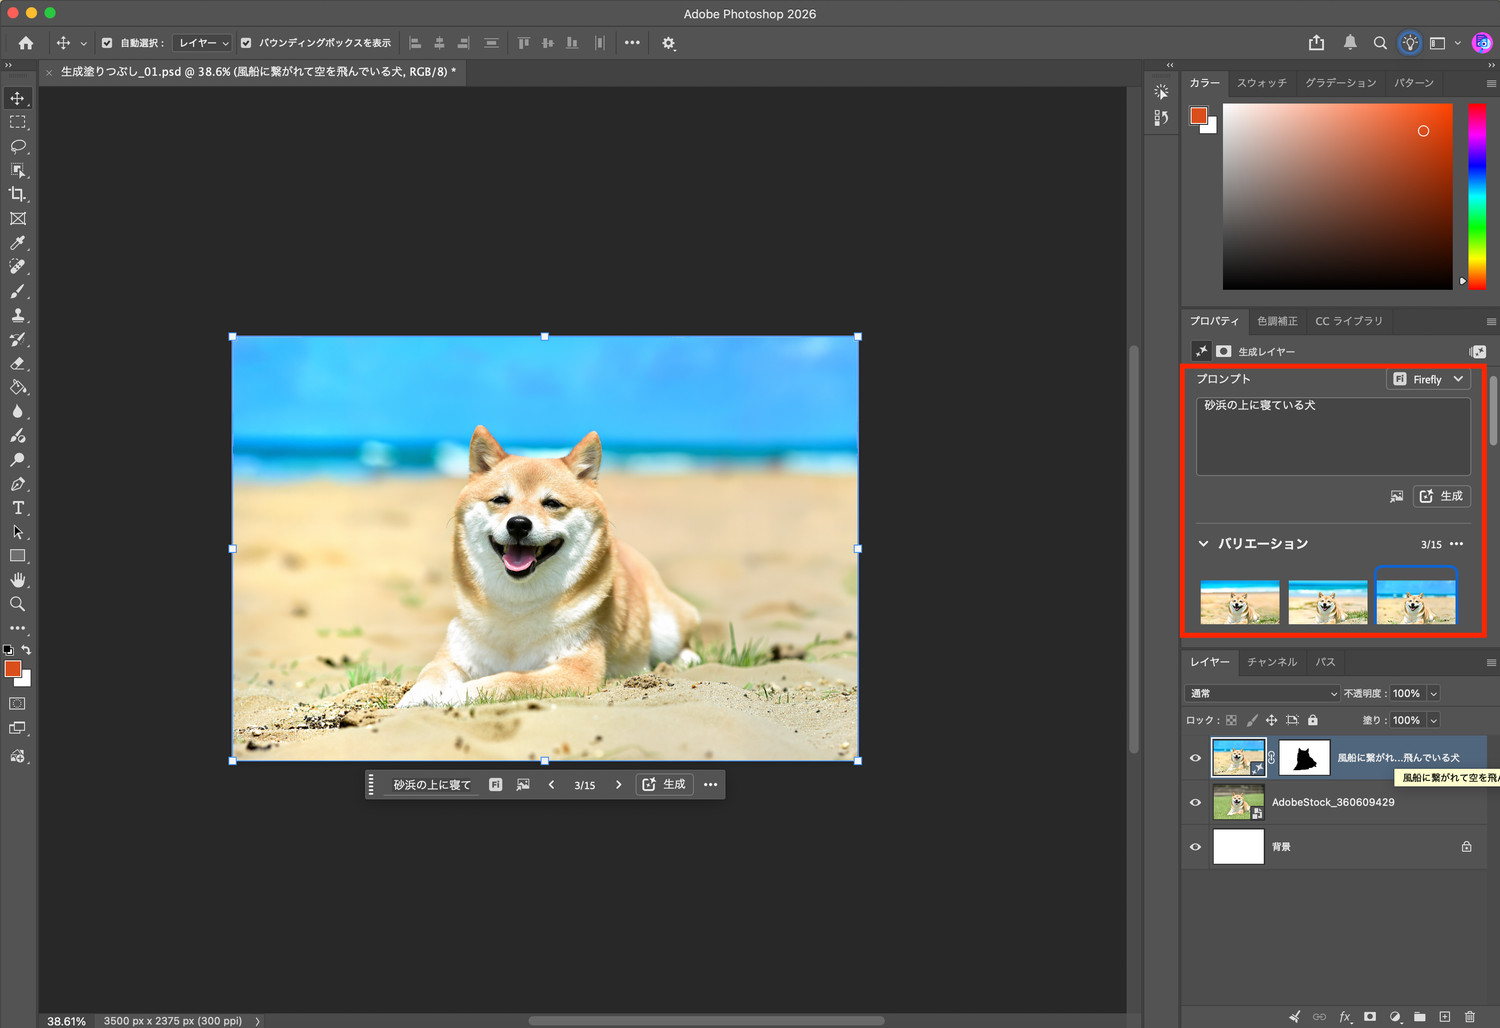Screen dimensions: 1500x1028
Task: Open the Firefly model dropdown
Action: [1428, 379]
